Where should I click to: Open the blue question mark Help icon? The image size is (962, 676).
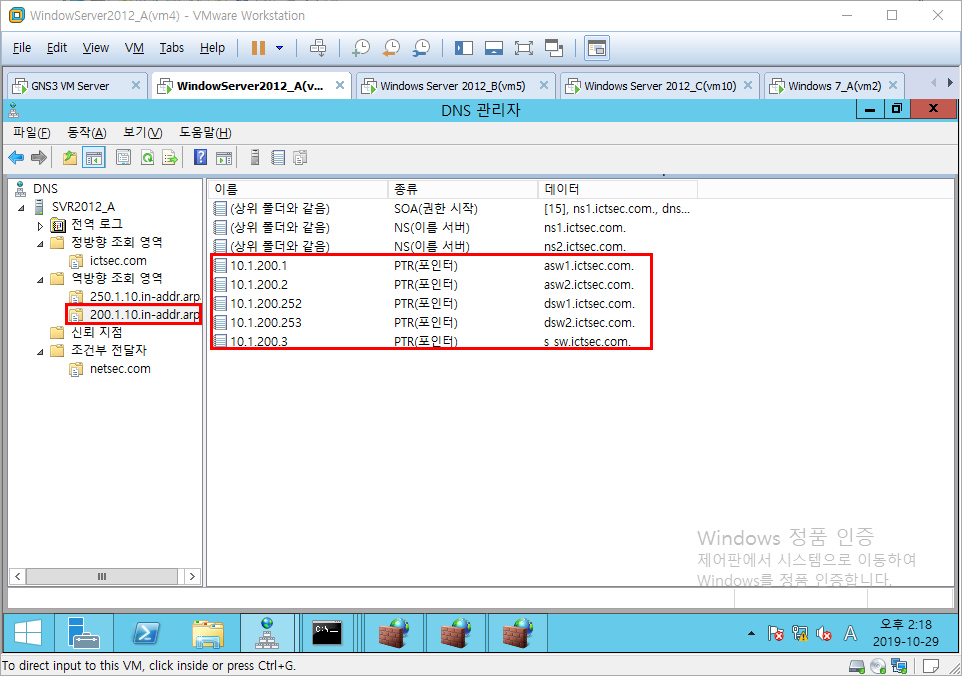point(200,158)
